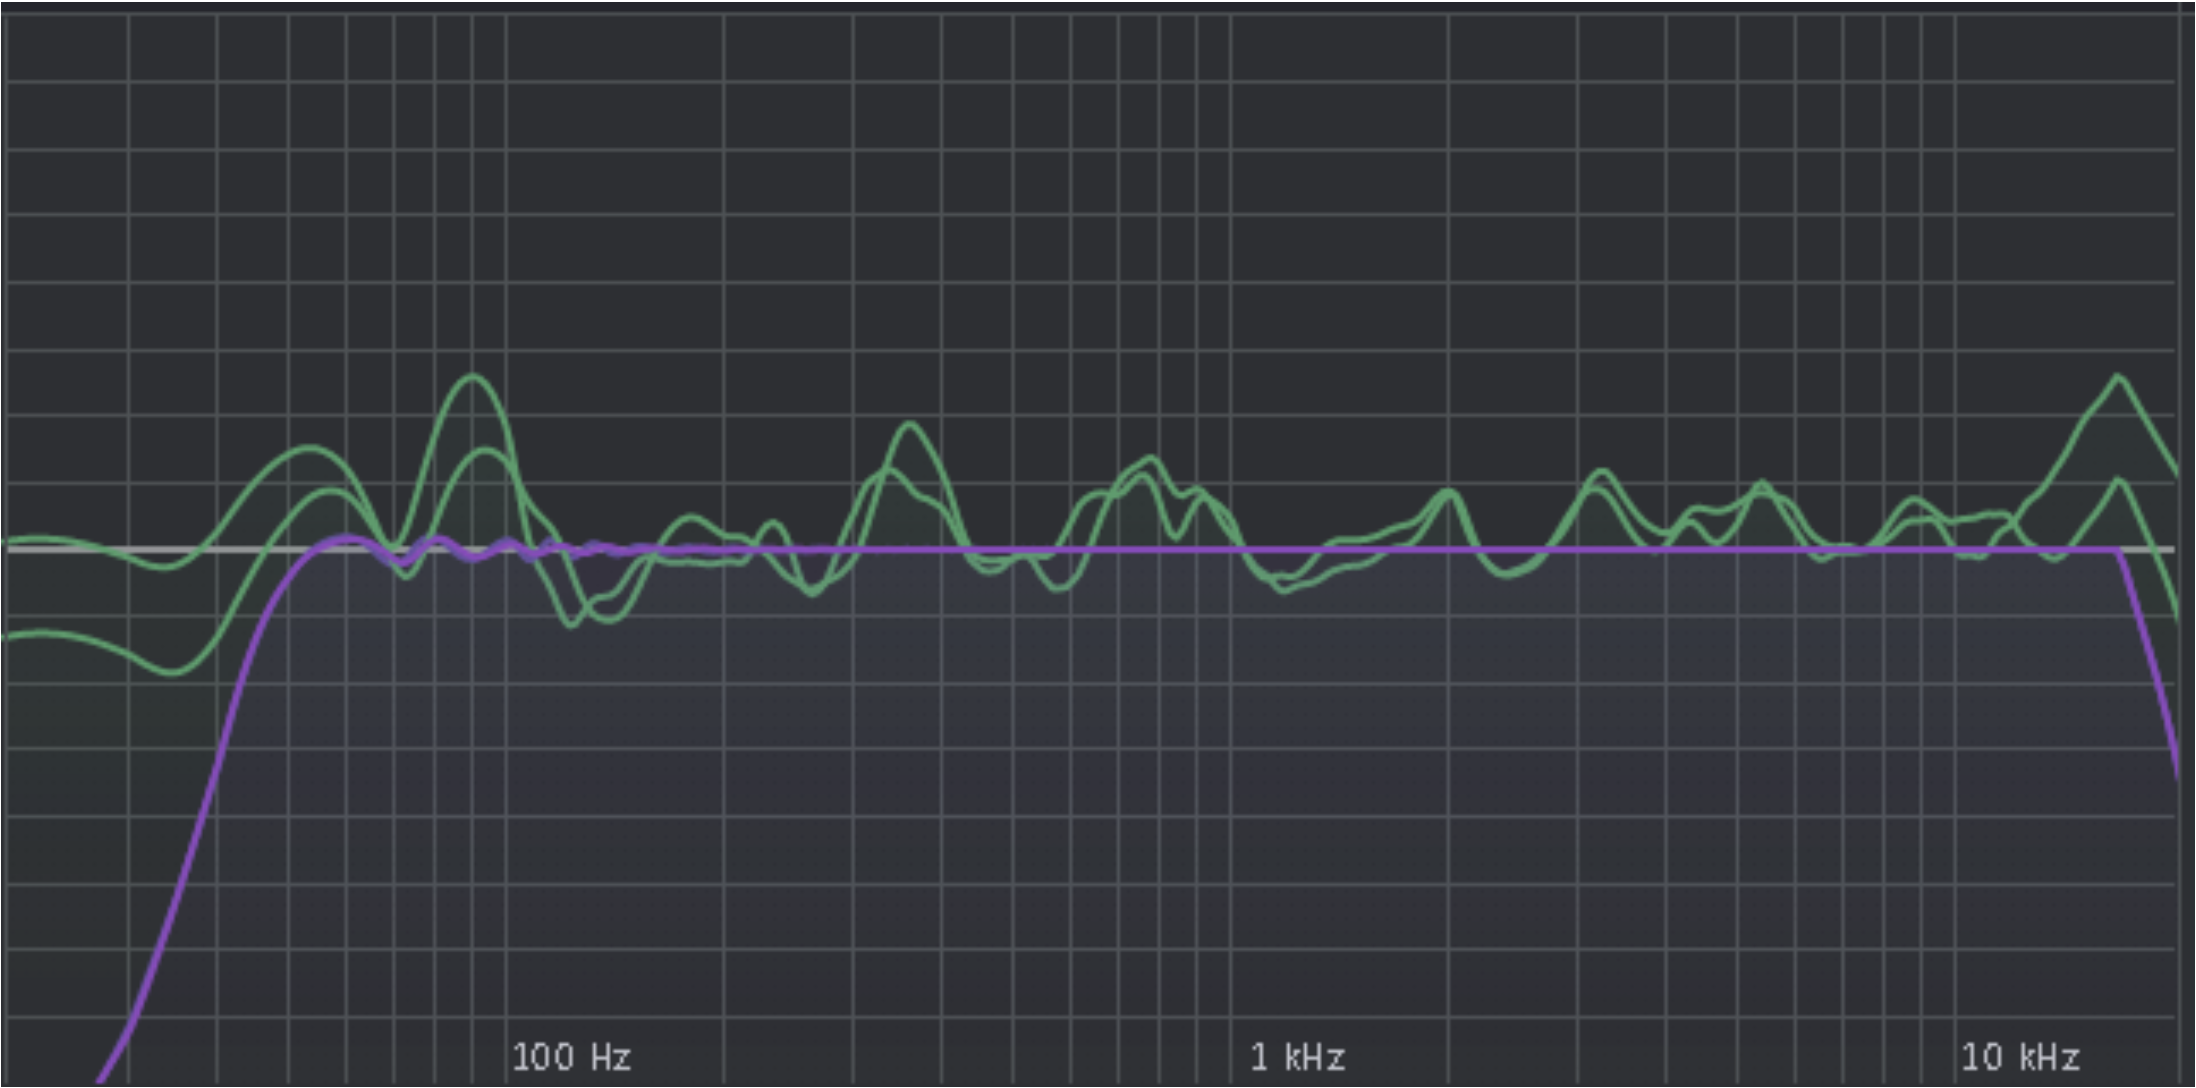Click the tallest green peak near 90 Hz
Image resolution: width=2196 pixels, height=1088 pixels.
tap(472, 377)
